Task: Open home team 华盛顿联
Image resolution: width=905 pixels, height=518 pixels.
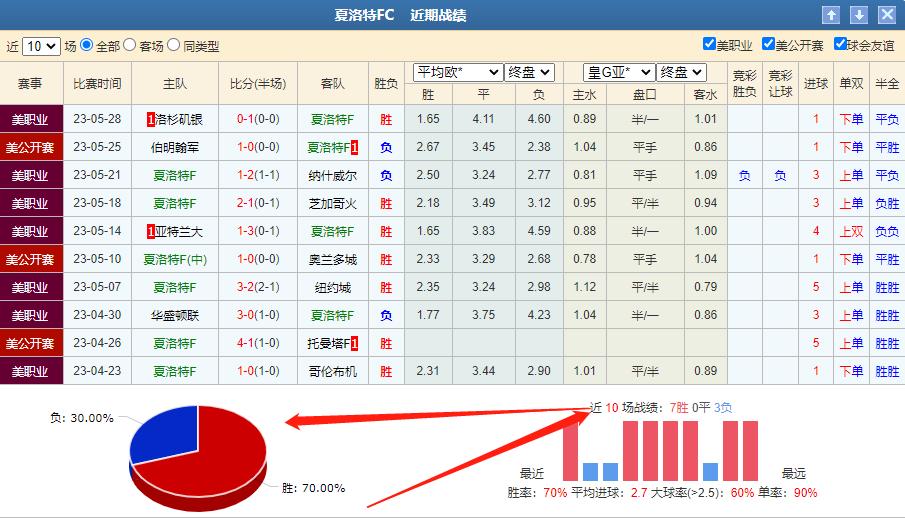Action: click(175, 315)
